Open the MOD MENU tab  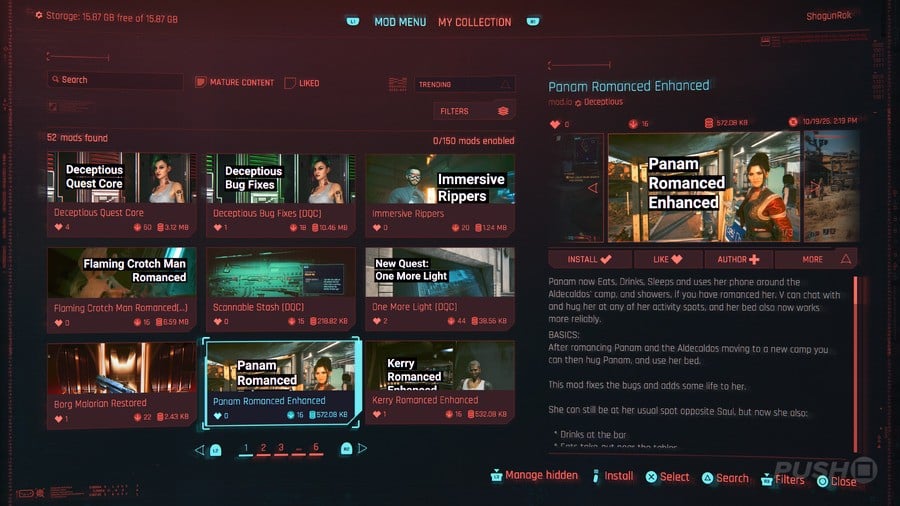tap(400, 22)
